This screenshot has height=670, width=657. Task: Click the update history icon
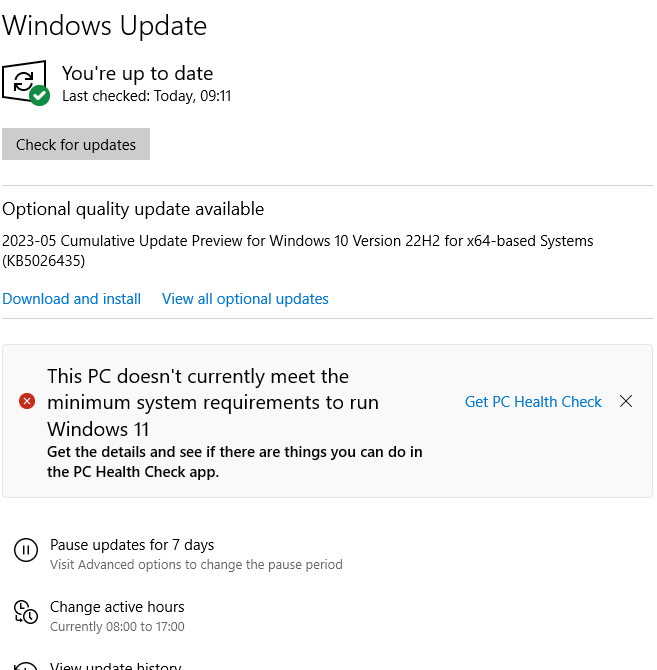[x=25, y=666]
